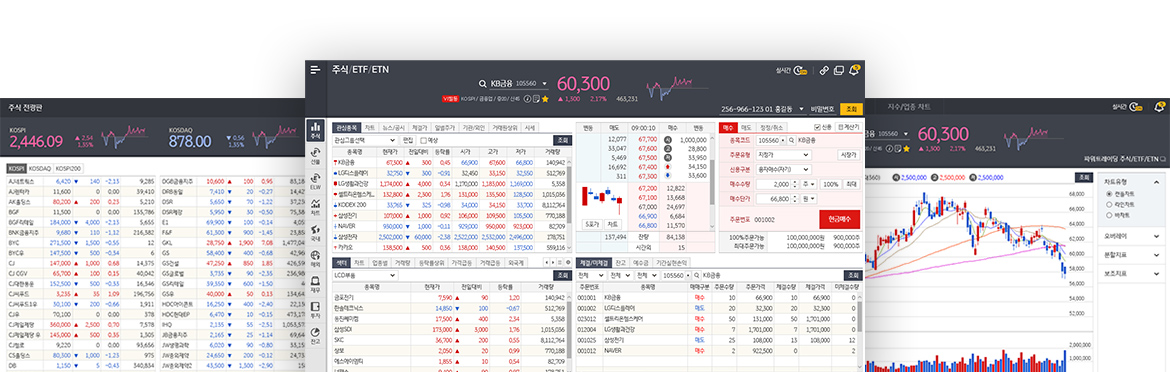Click the notification bell icon

[x=854, y=70]
